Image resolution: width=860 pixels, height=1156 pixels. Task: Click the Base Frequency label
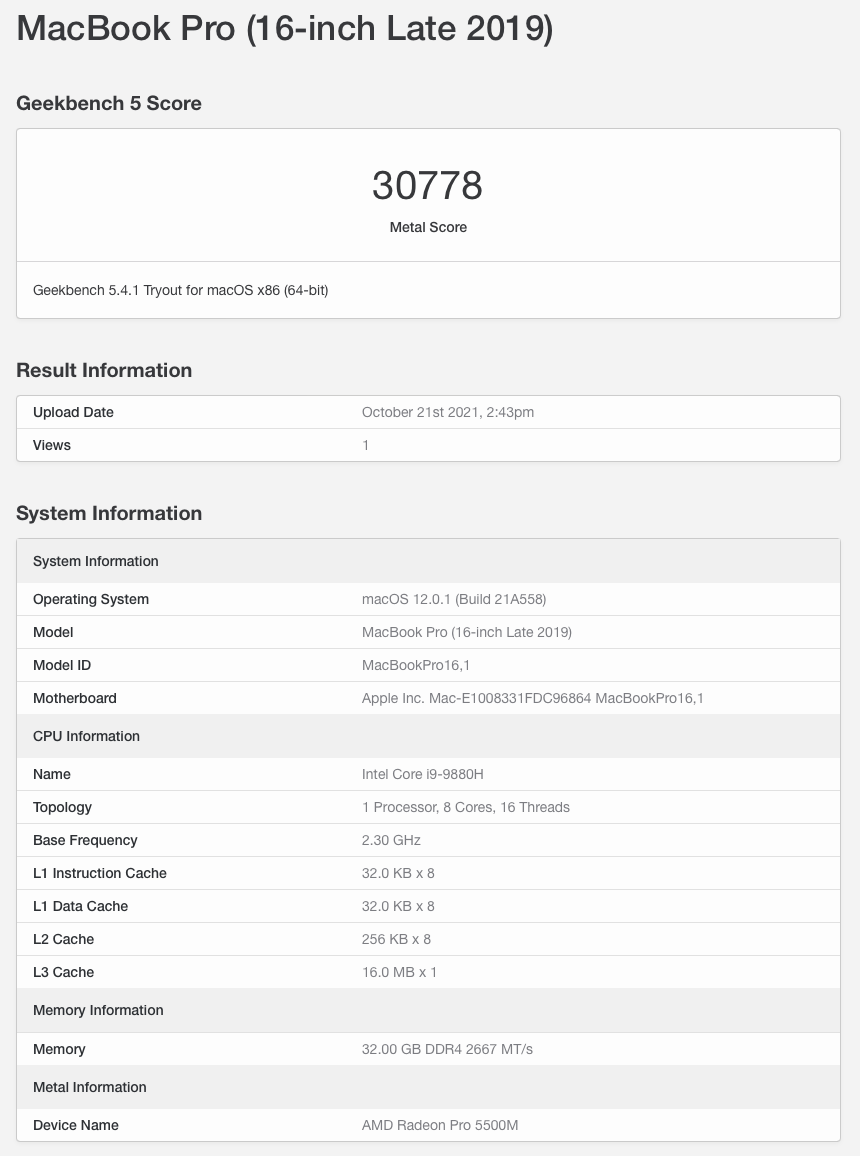tap(85, 840)
